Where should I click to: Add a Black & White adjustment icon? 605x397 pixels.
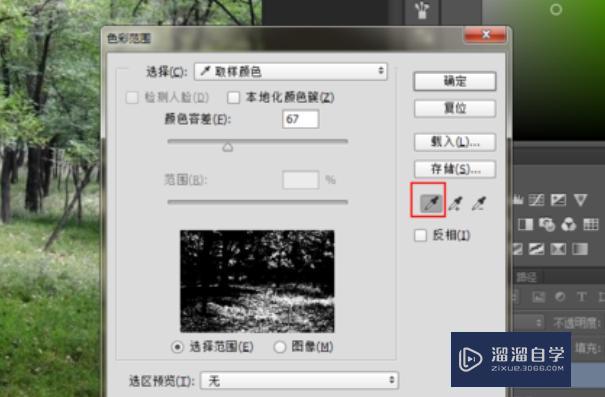525,224
